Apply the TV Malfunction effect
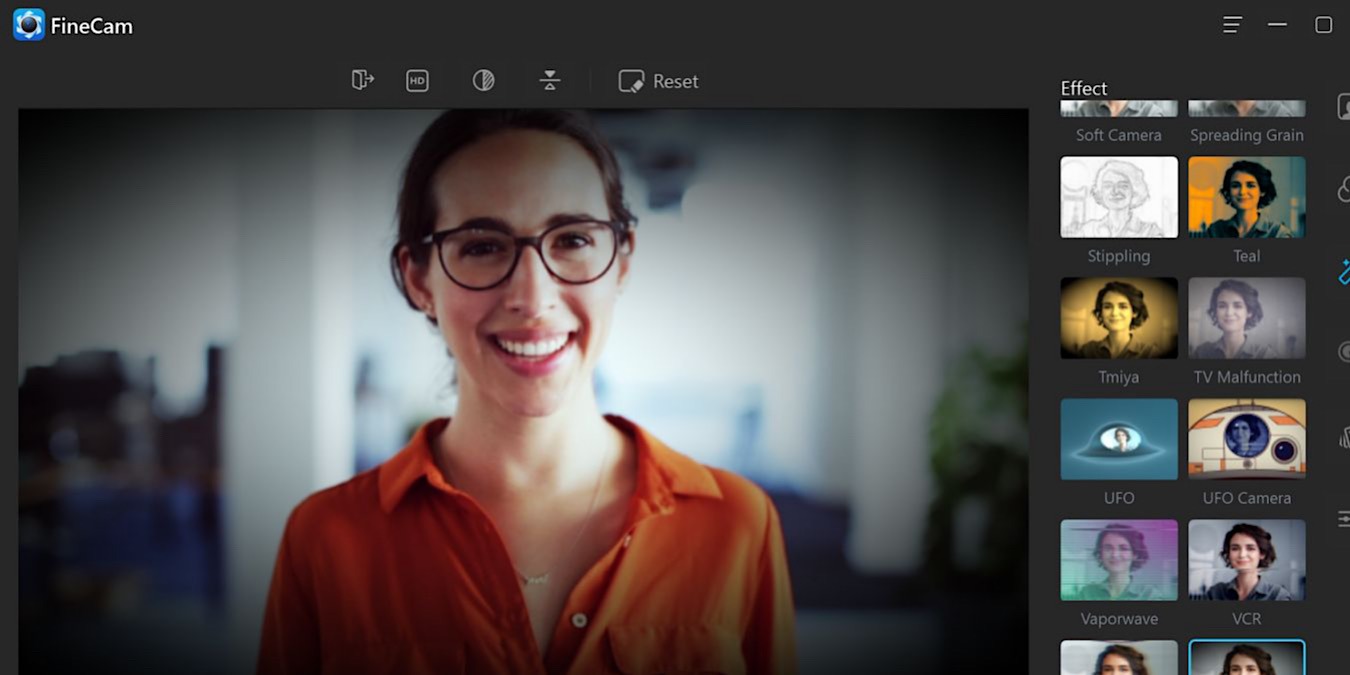Screen dimensions: 1350x675 (x=1246, y=318)
